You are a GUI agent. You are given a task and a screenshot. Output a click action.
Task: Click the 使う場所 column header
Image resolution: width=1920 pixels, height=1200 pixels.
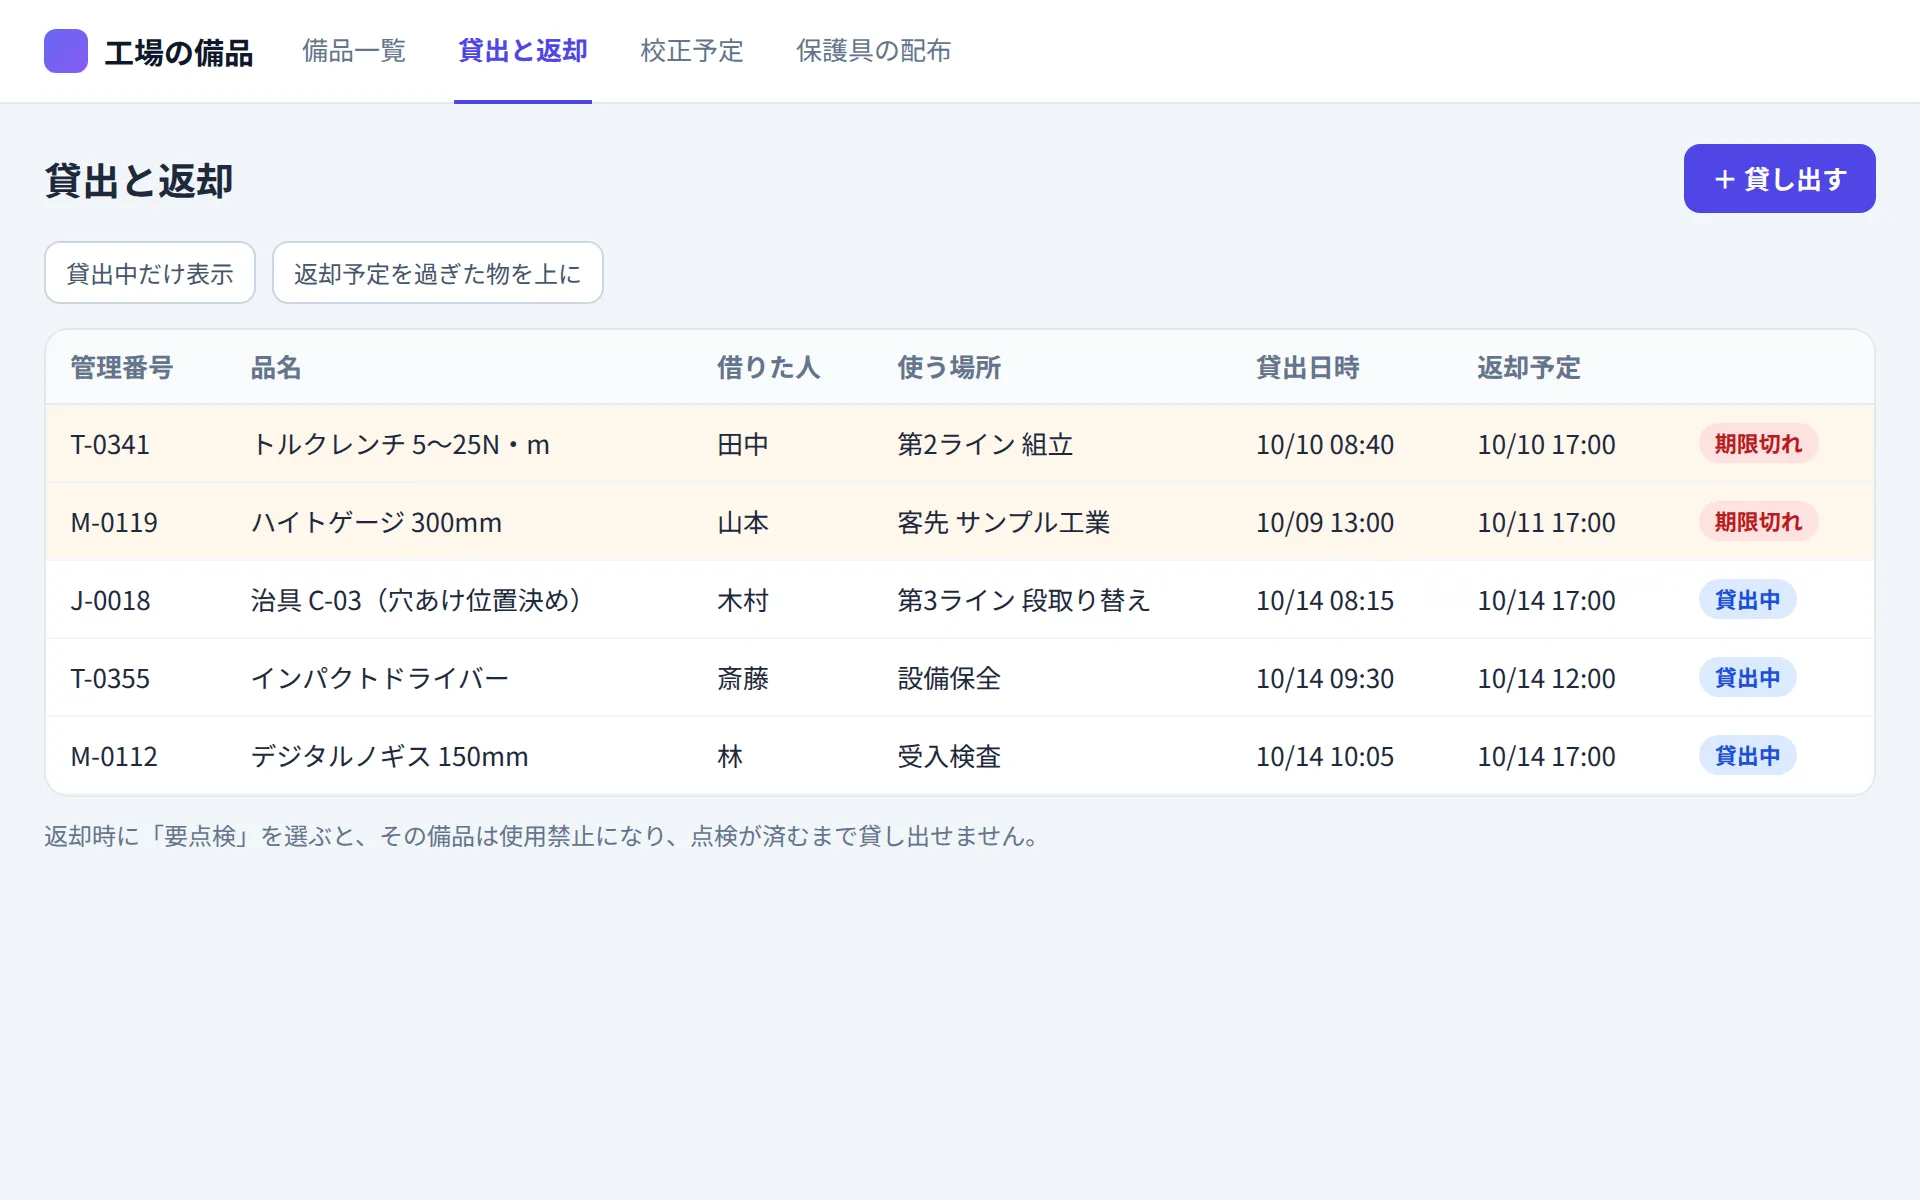coord(949,368)
